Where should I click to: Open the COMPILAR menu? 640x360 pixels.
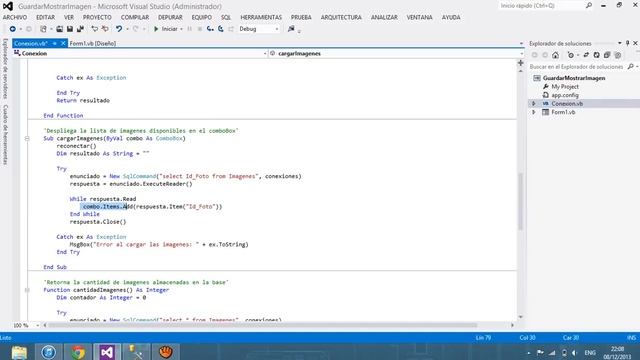135,17
